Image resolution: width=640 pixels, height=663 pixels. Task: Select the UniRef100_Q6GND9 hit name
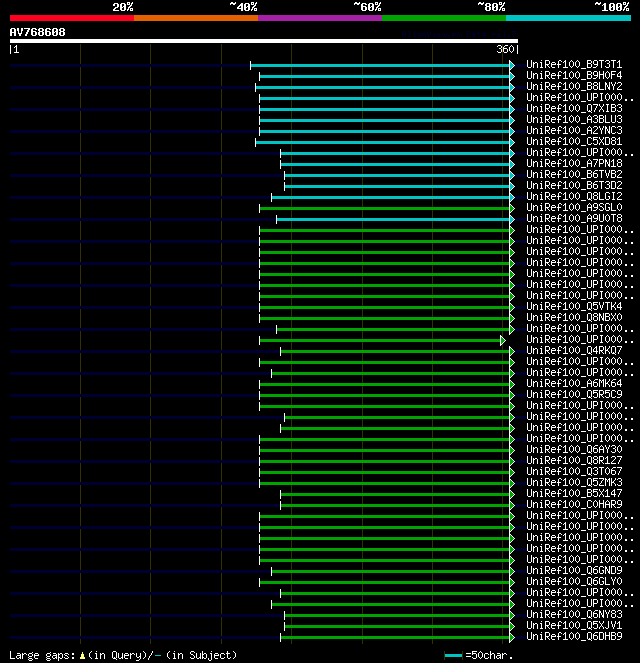click(574, 570)
